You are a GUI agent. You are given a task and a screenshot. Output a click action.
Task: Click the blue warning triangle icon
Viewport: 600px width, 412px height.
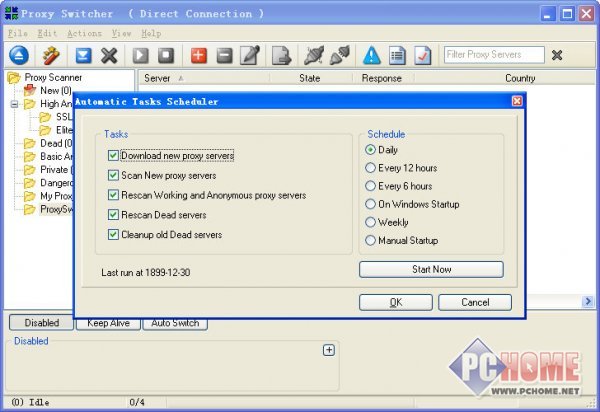(x=372, y=55)
